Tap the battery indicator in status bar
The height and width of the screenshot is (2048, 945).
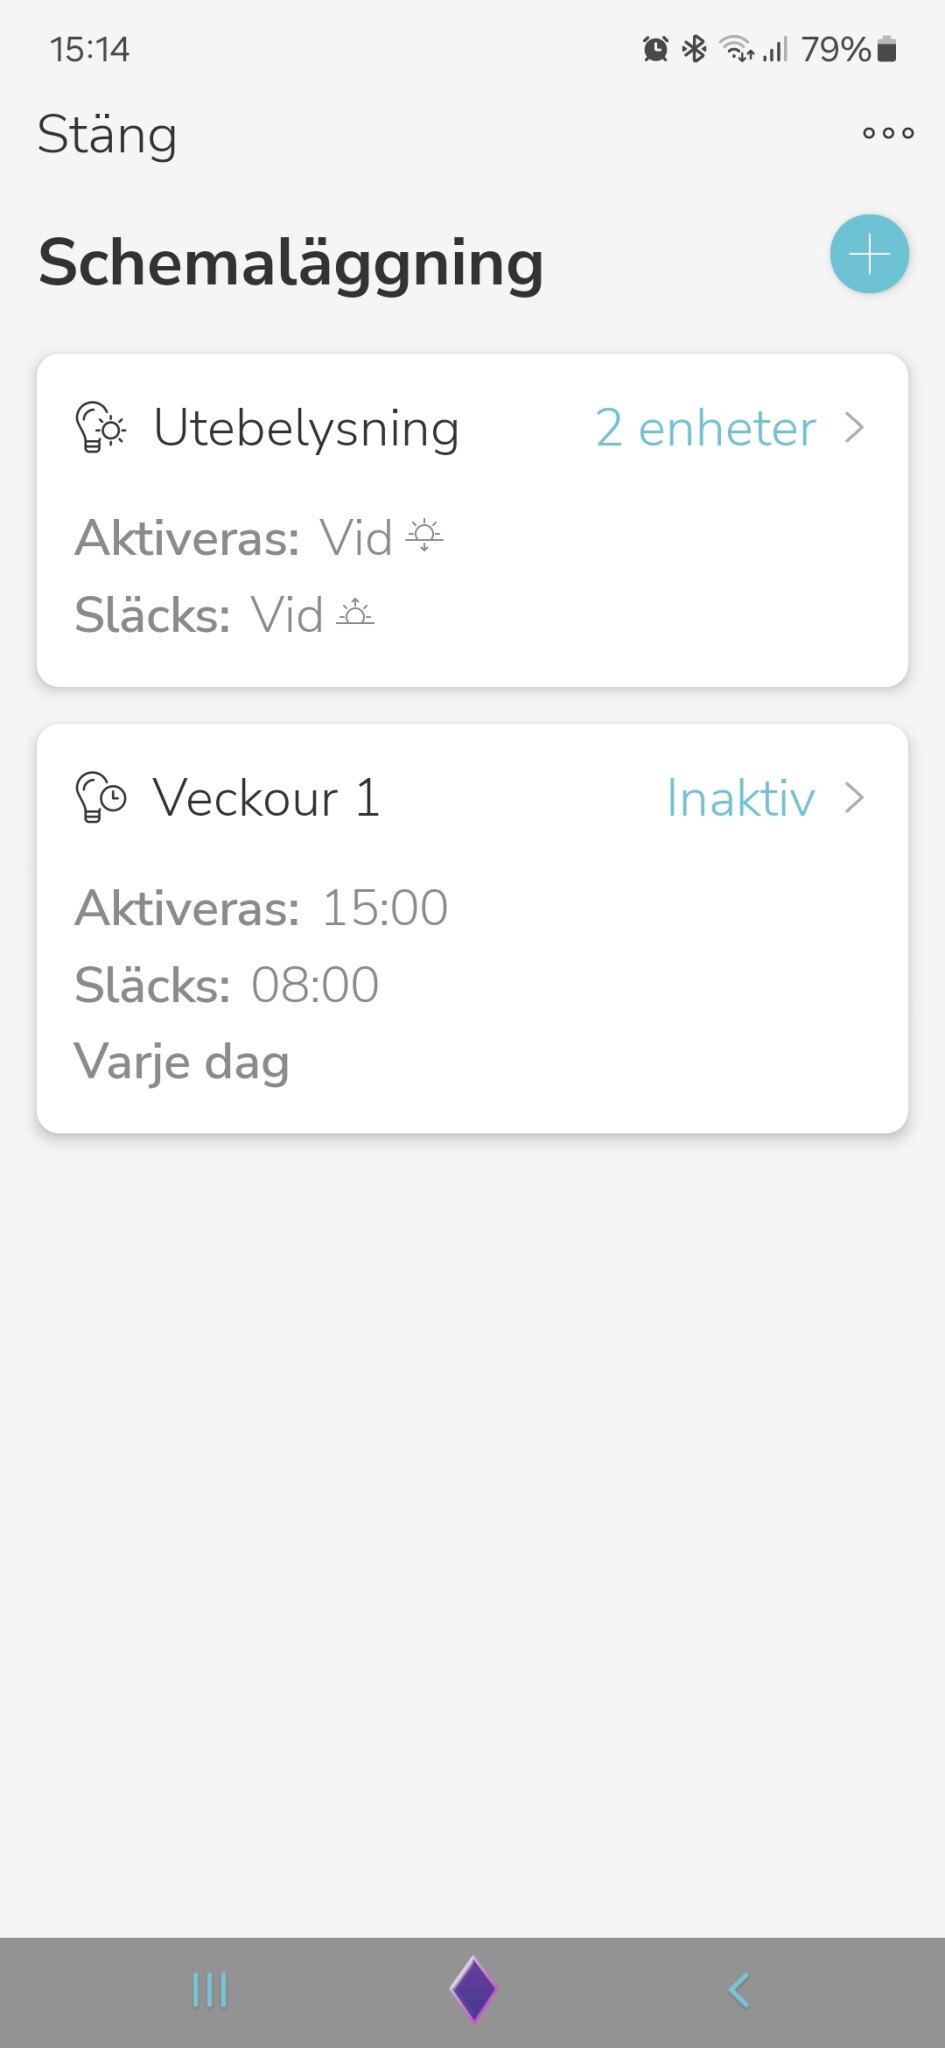pyautogui.click(x=886, y=48)
